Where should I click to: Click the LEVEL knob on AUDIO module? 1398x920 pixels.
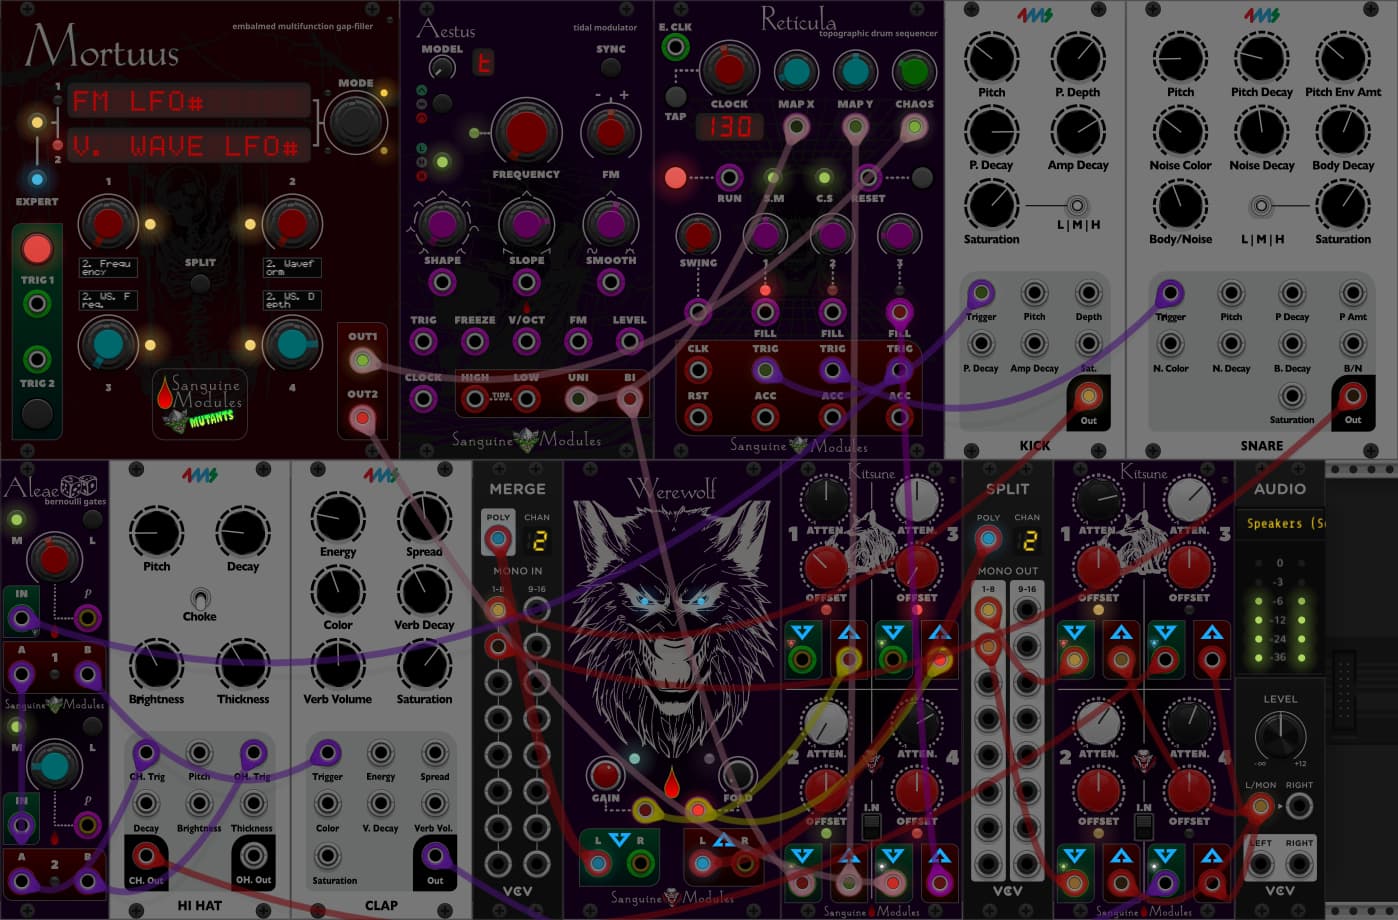coord(1280,735)
